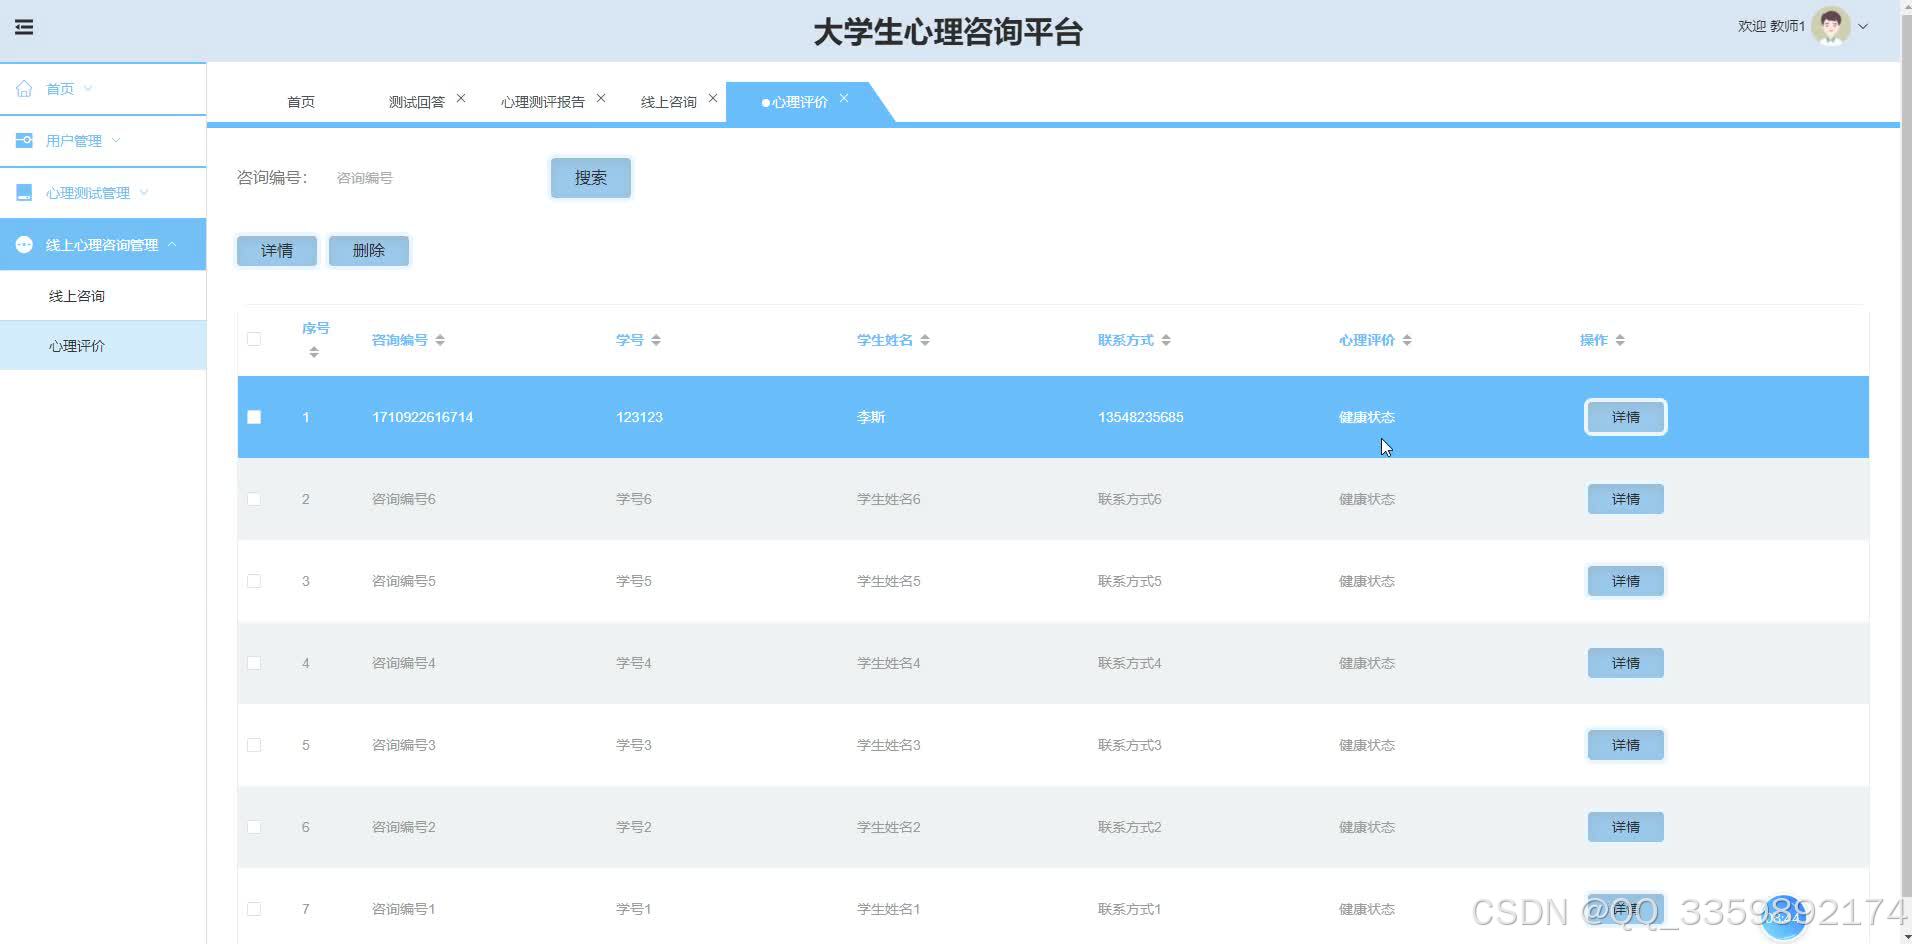Click consultation number 1710922616714
Screen dimensions: 1912x944
click(x=423, y=417)
